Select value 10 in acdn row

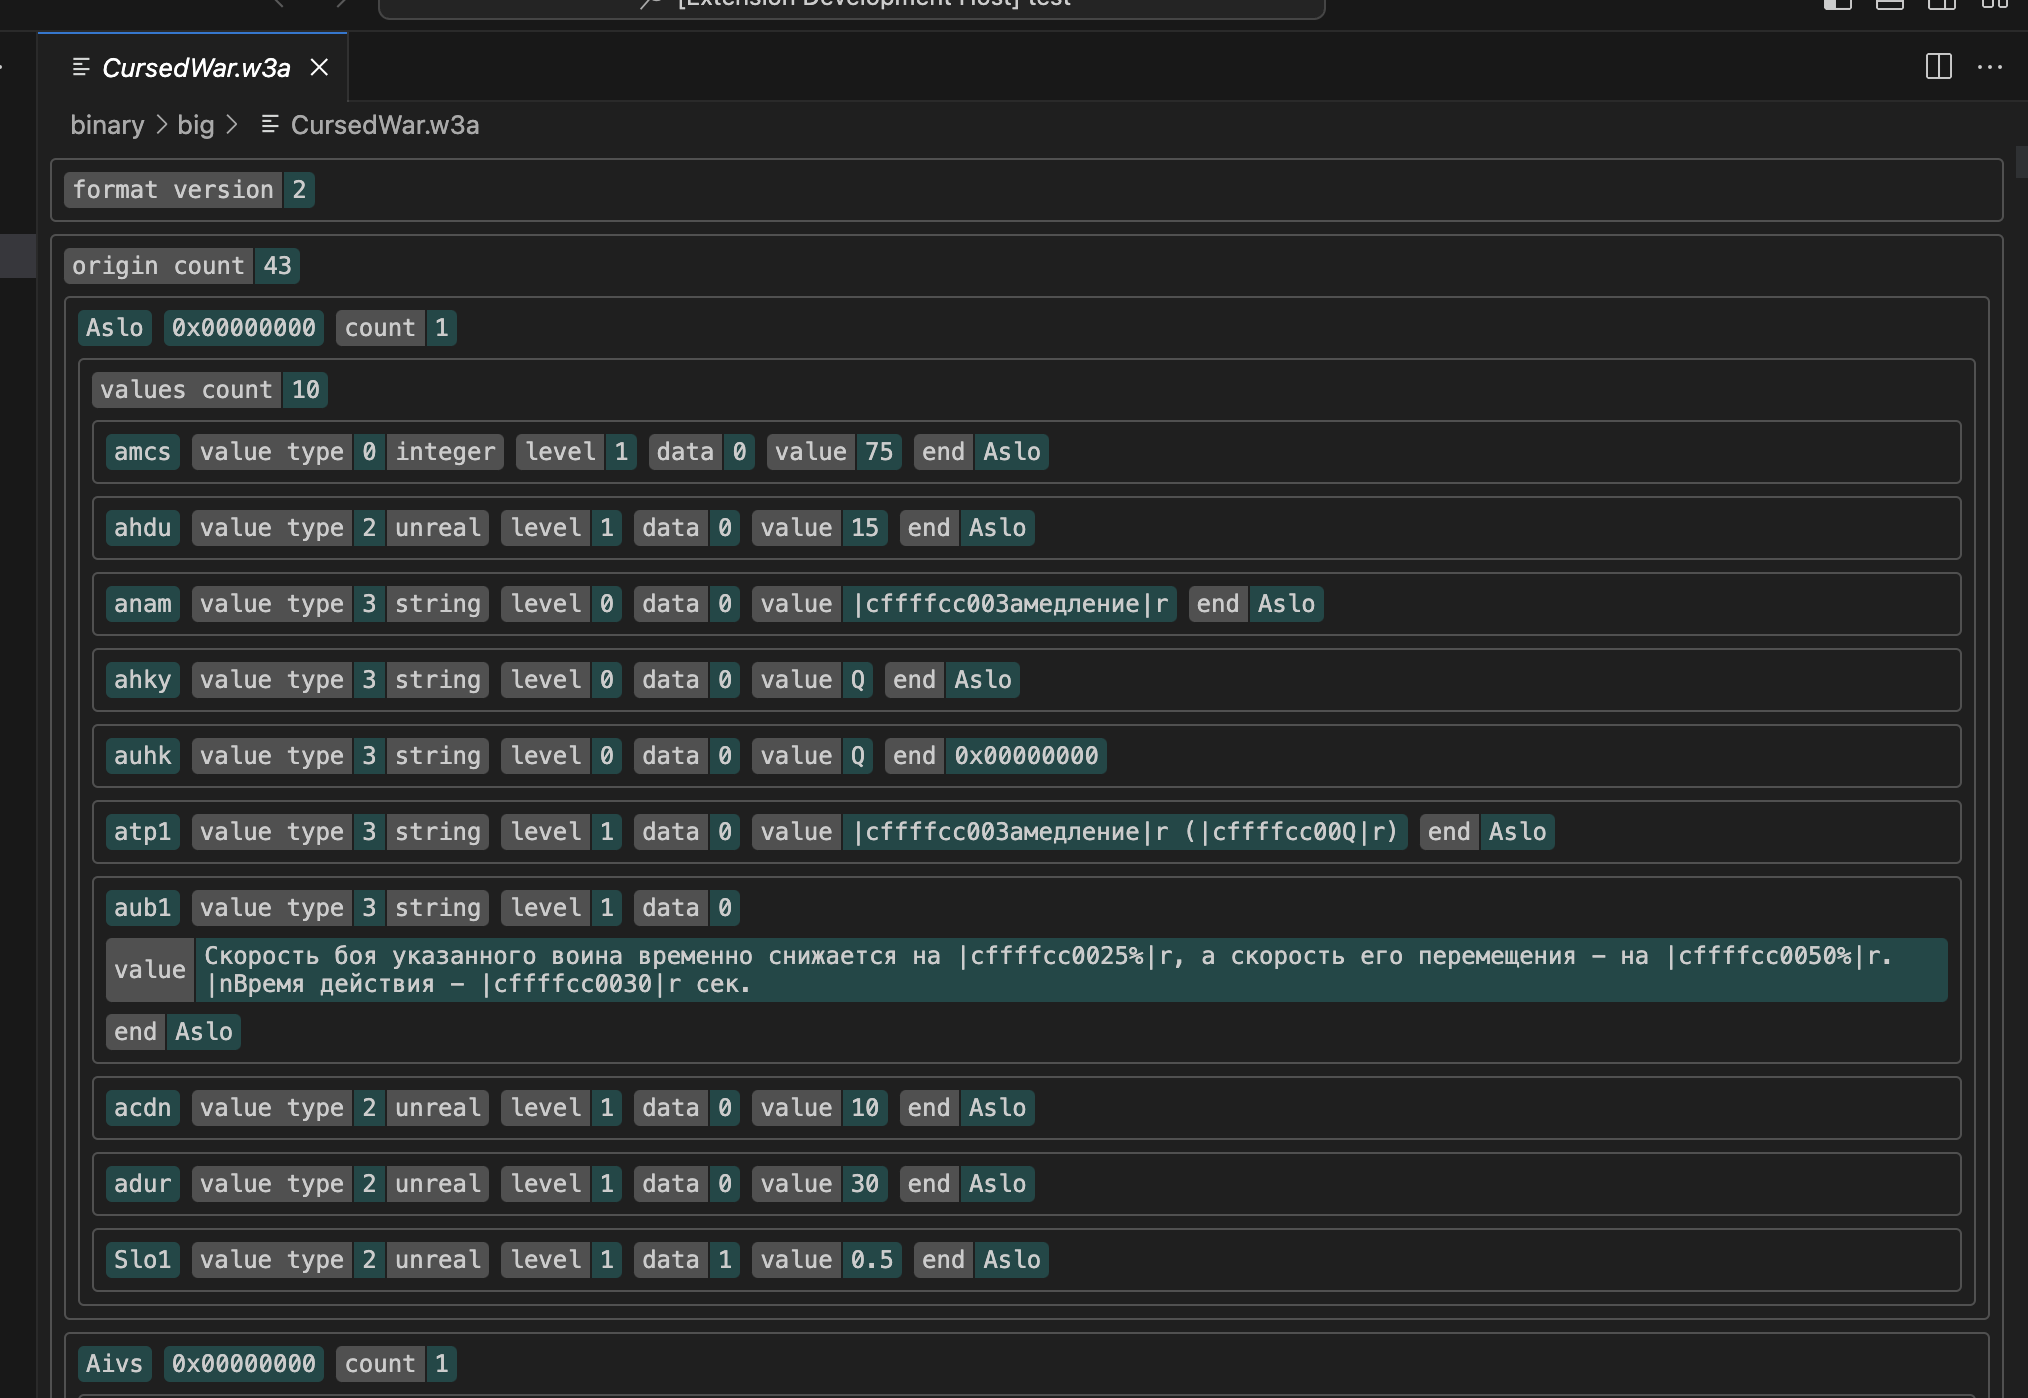pyautogui.click(x=864, y=1108)
